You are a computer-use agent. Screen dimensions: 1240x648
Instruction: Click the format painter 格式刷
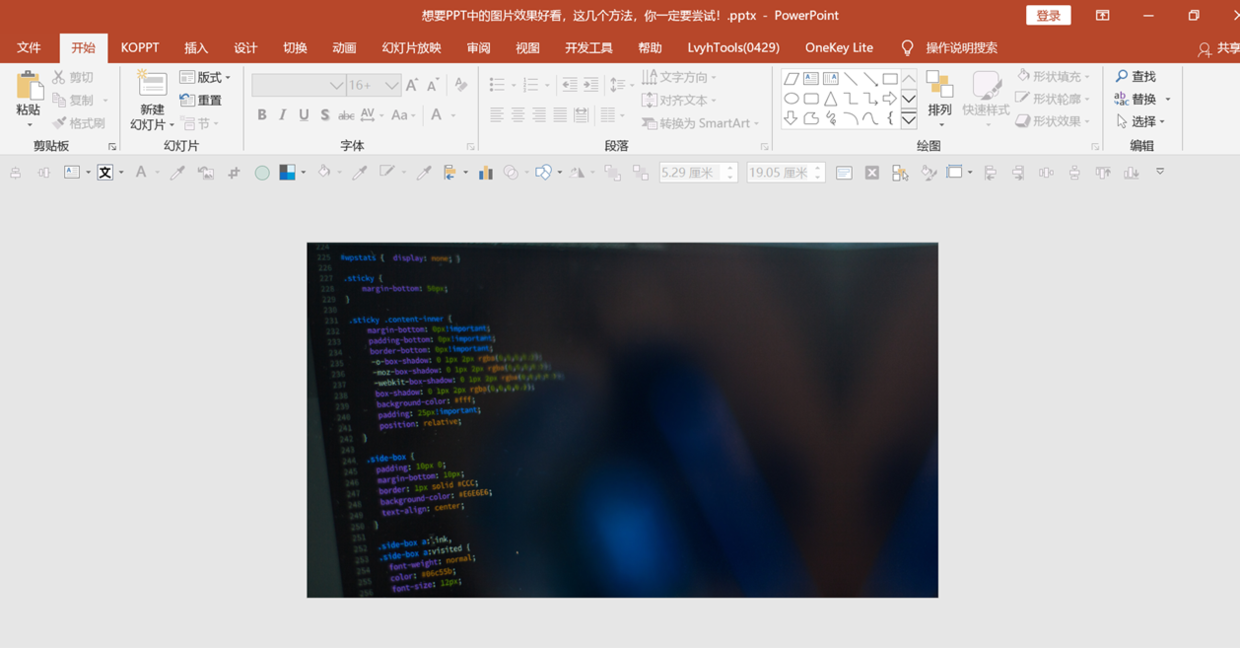[x=78, y=123]
